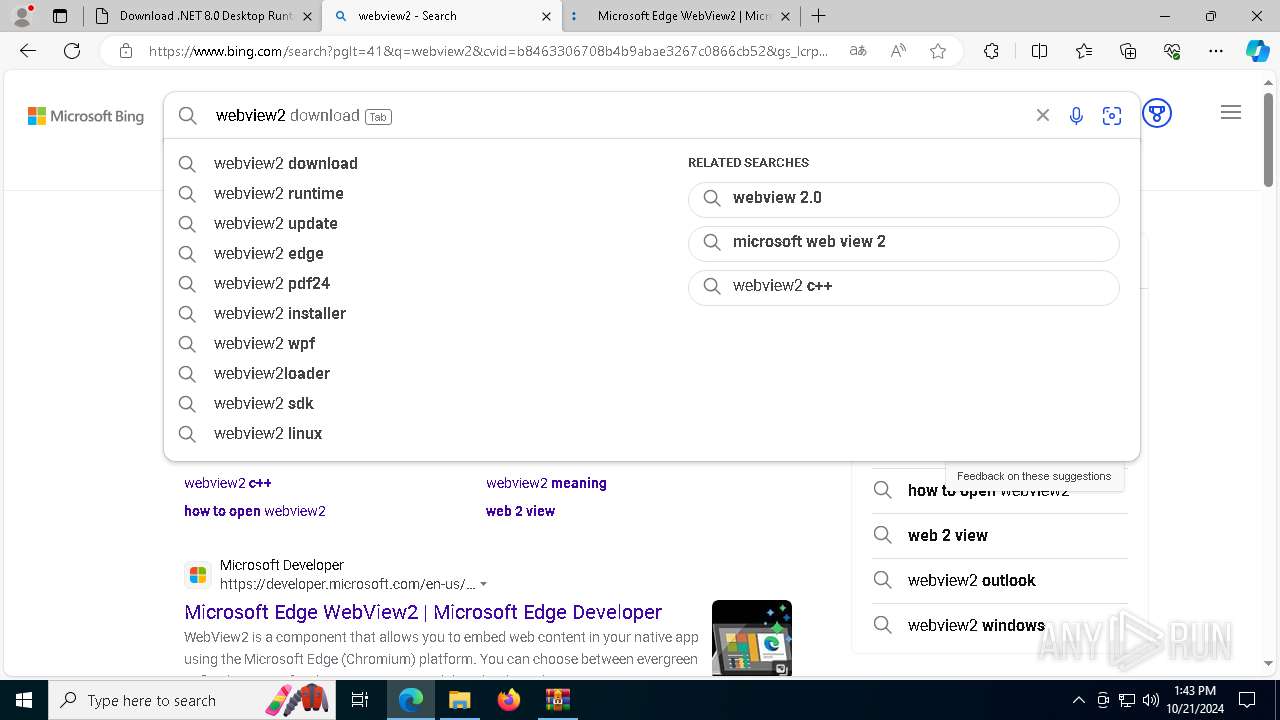The image size is (1280, 720).
Task: Open the webview2 meaning link
Action: coord(546,483)
